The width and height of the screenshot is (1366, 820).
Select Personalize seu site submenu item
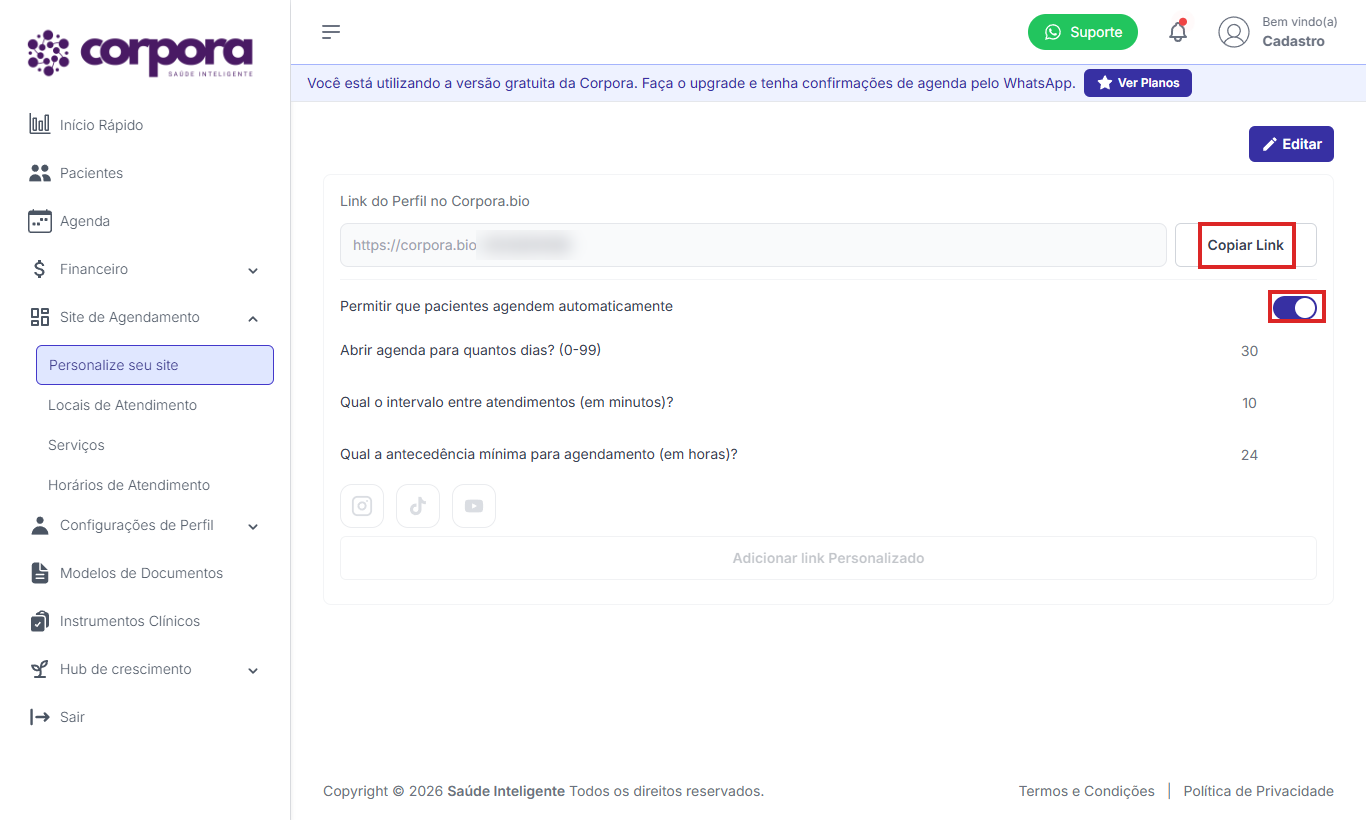click(155, 365)
